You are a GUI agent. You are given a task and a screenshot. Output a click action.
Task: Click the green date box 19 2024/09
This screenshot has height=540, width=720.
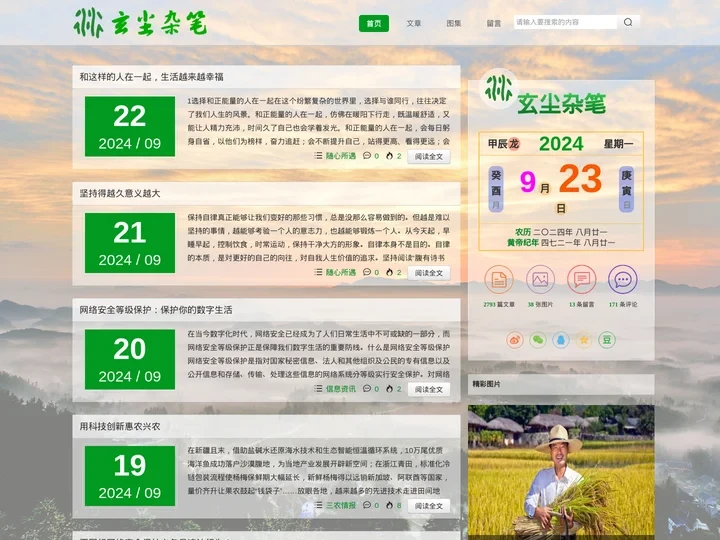(130, 476)
